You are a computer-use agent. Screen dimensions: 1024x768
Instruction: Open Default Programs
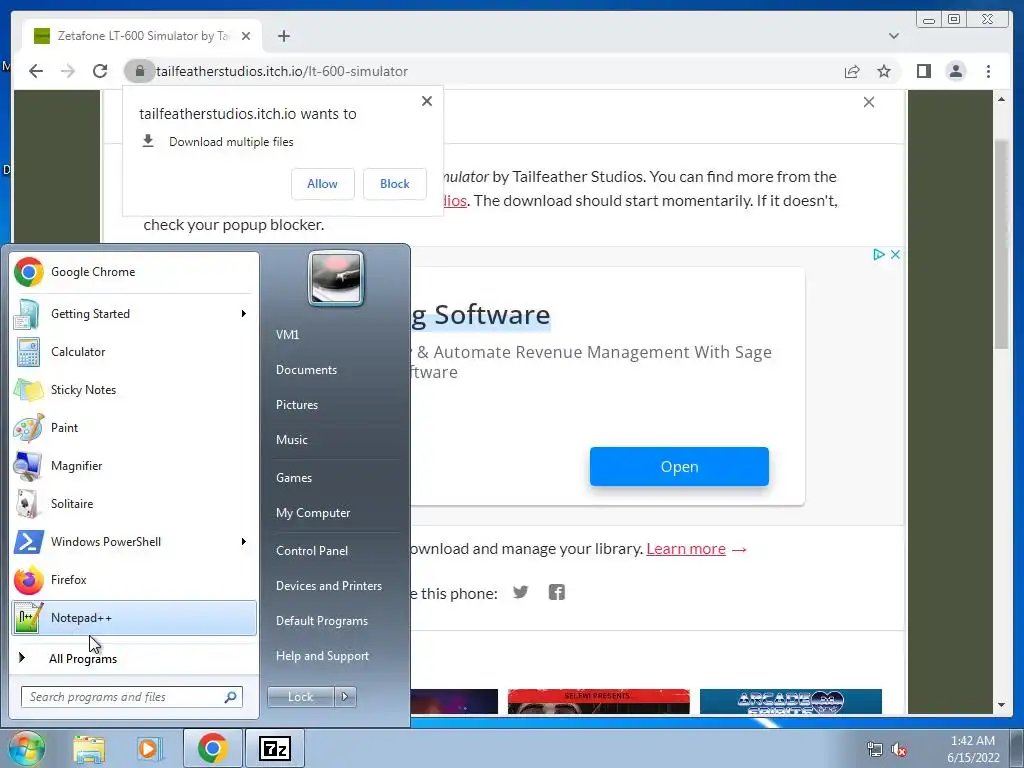pos(321,621)
